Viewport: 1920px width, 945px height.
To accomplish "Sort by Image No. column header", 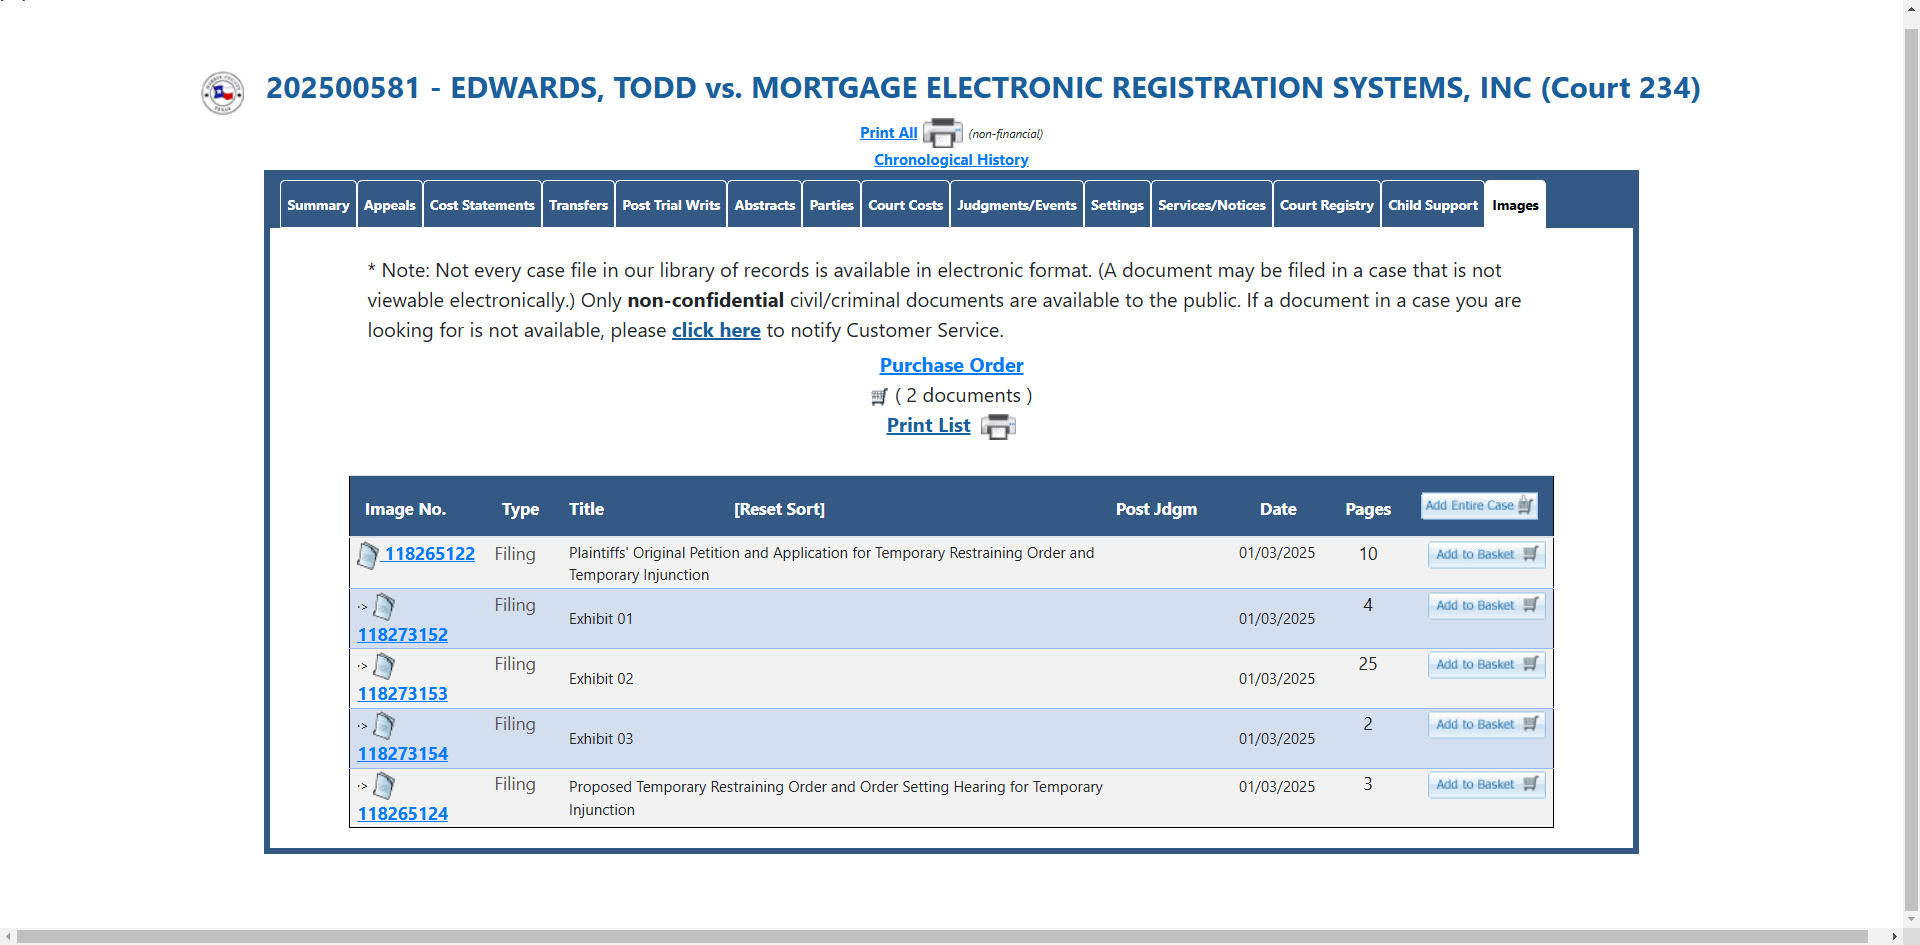I will [405, 509].
